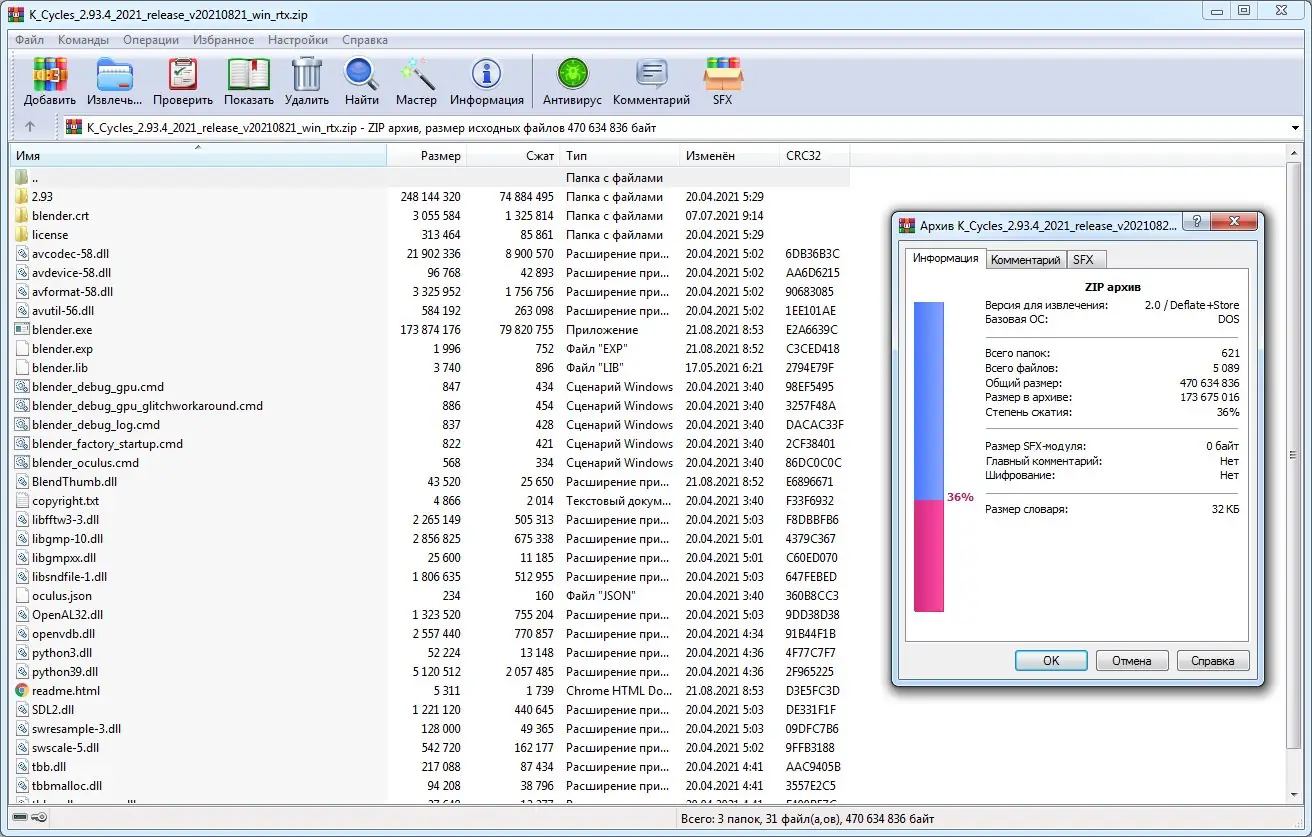This screenshot has width=1312, height=837.
Task: Click the WinRAR icon in the dialog title bar
Action: (907, 226)
